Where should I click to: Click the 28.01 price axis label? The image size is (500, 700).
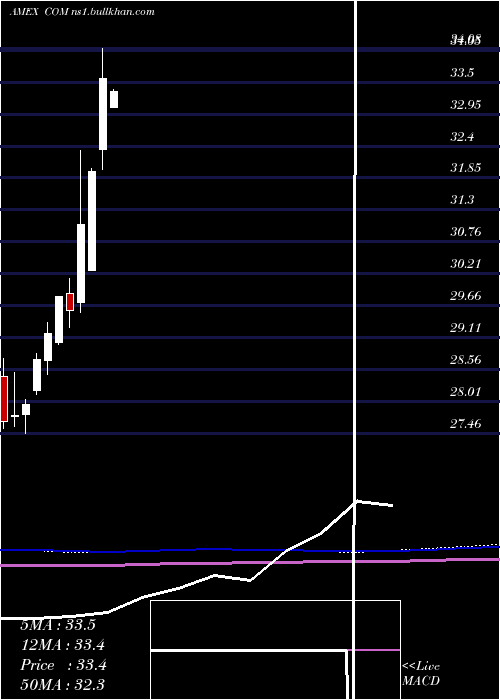pyautogui.click(x=465, y=392)
